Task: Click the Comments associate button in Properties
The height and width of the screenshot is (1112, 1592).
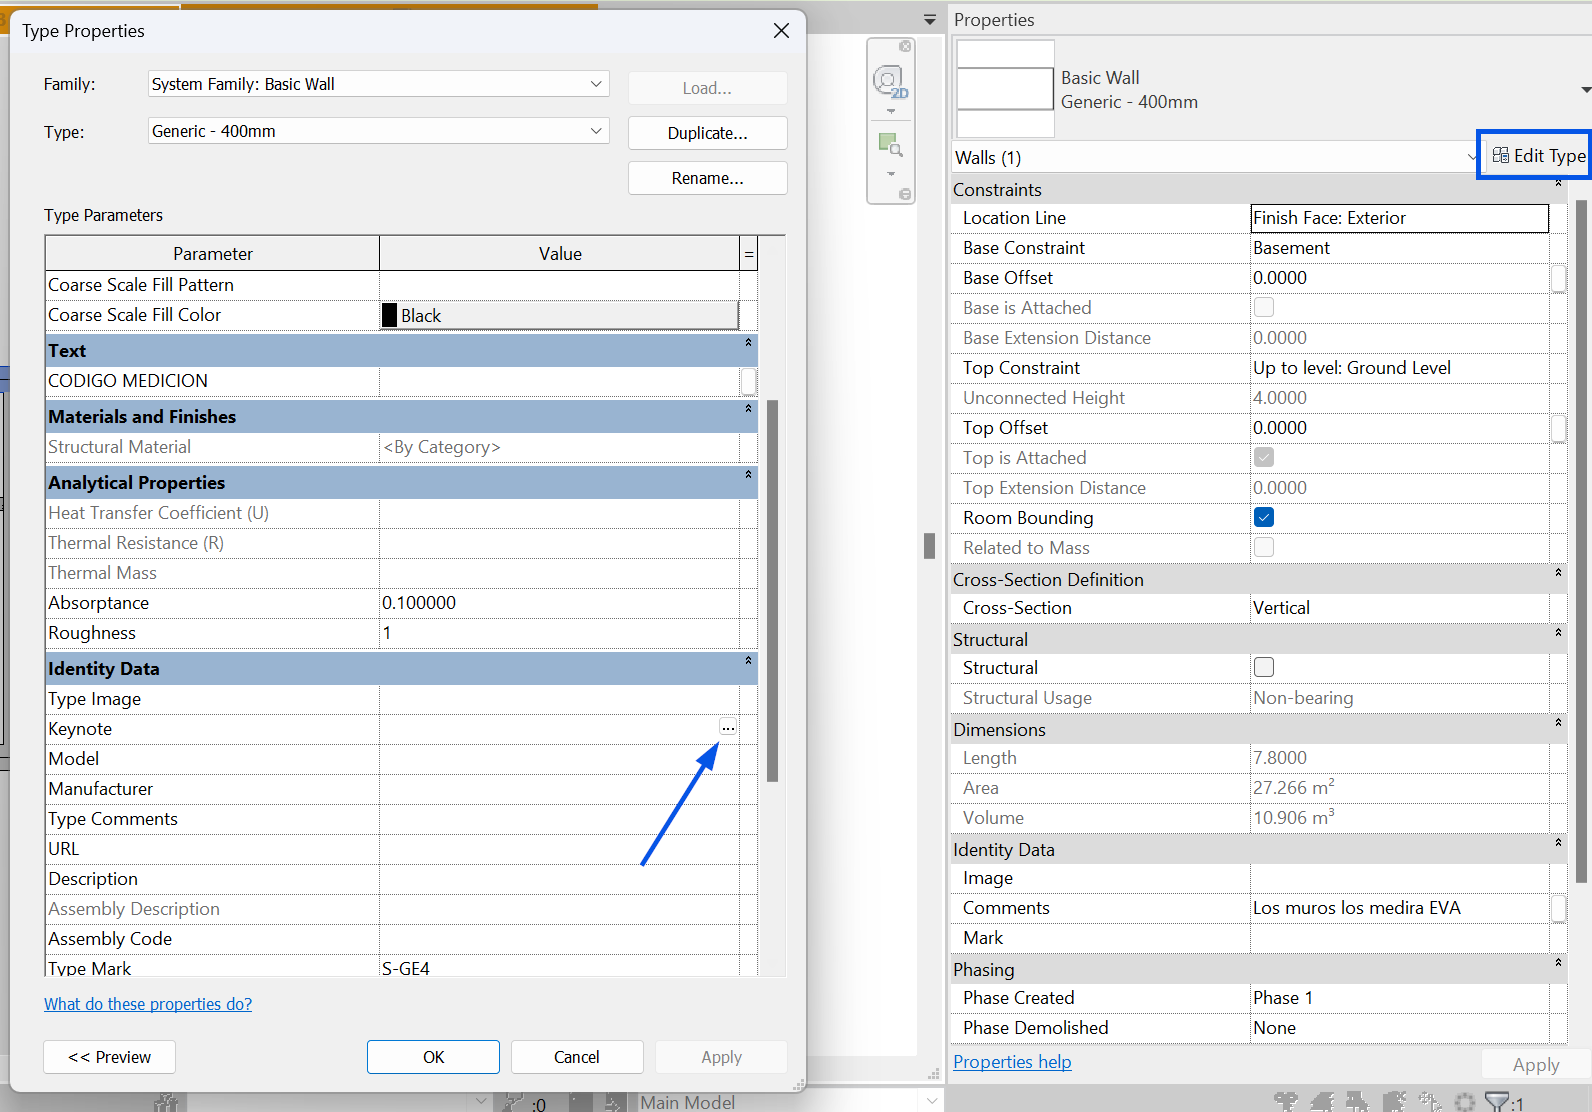Action: (x=1558, y=908)
